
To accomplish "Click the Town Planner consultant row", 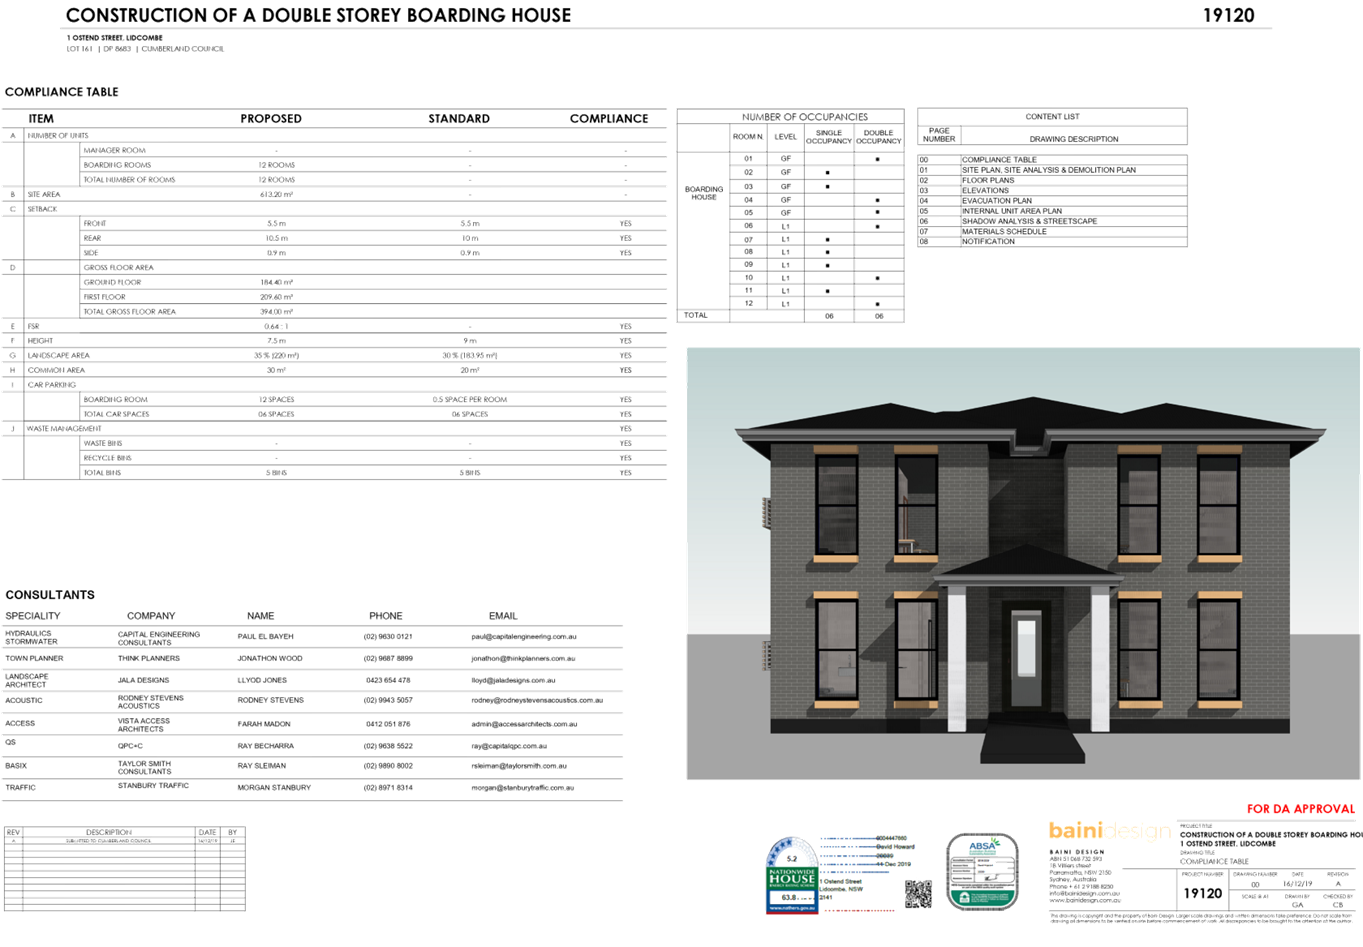I will (x=300, y=658).
